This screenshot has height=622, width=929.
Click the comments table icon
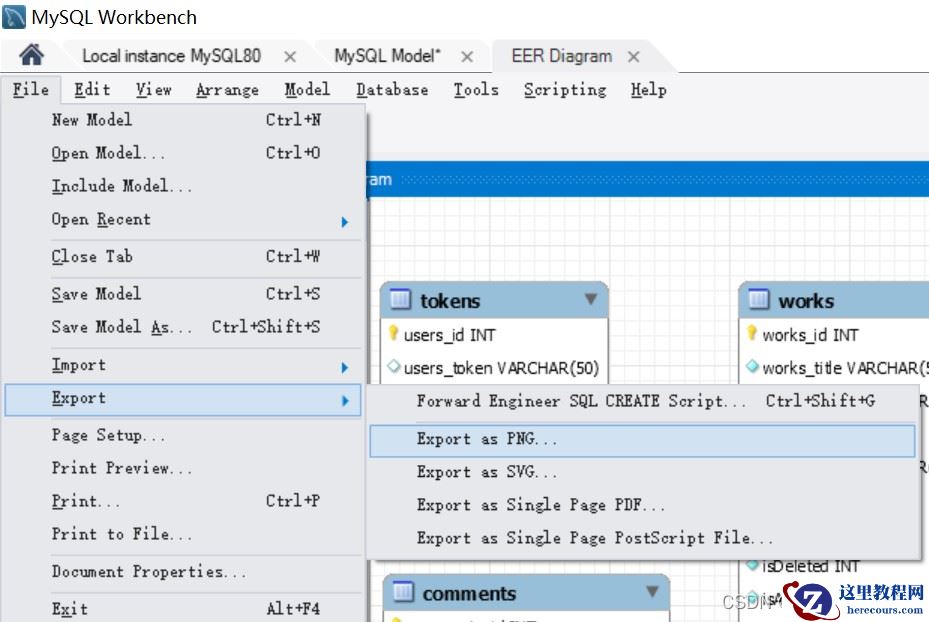(403, 591)
